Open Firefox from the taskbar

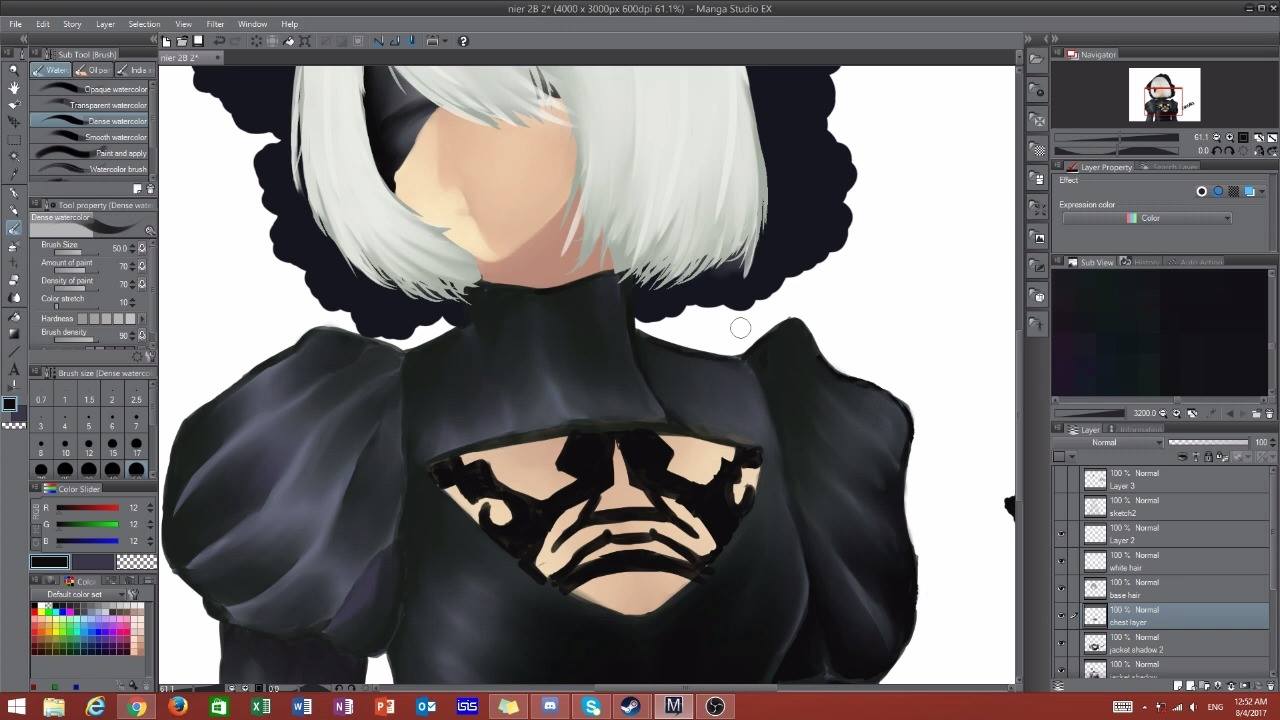tap(178, 706)
